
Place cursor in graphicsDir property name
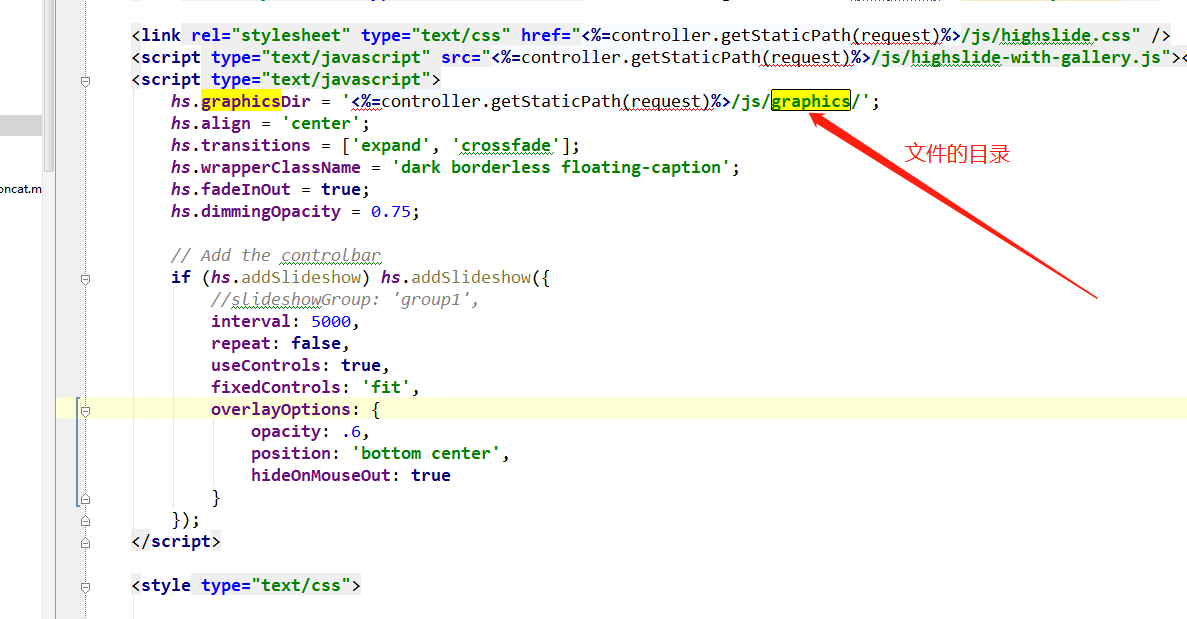[x=256, y=101]
